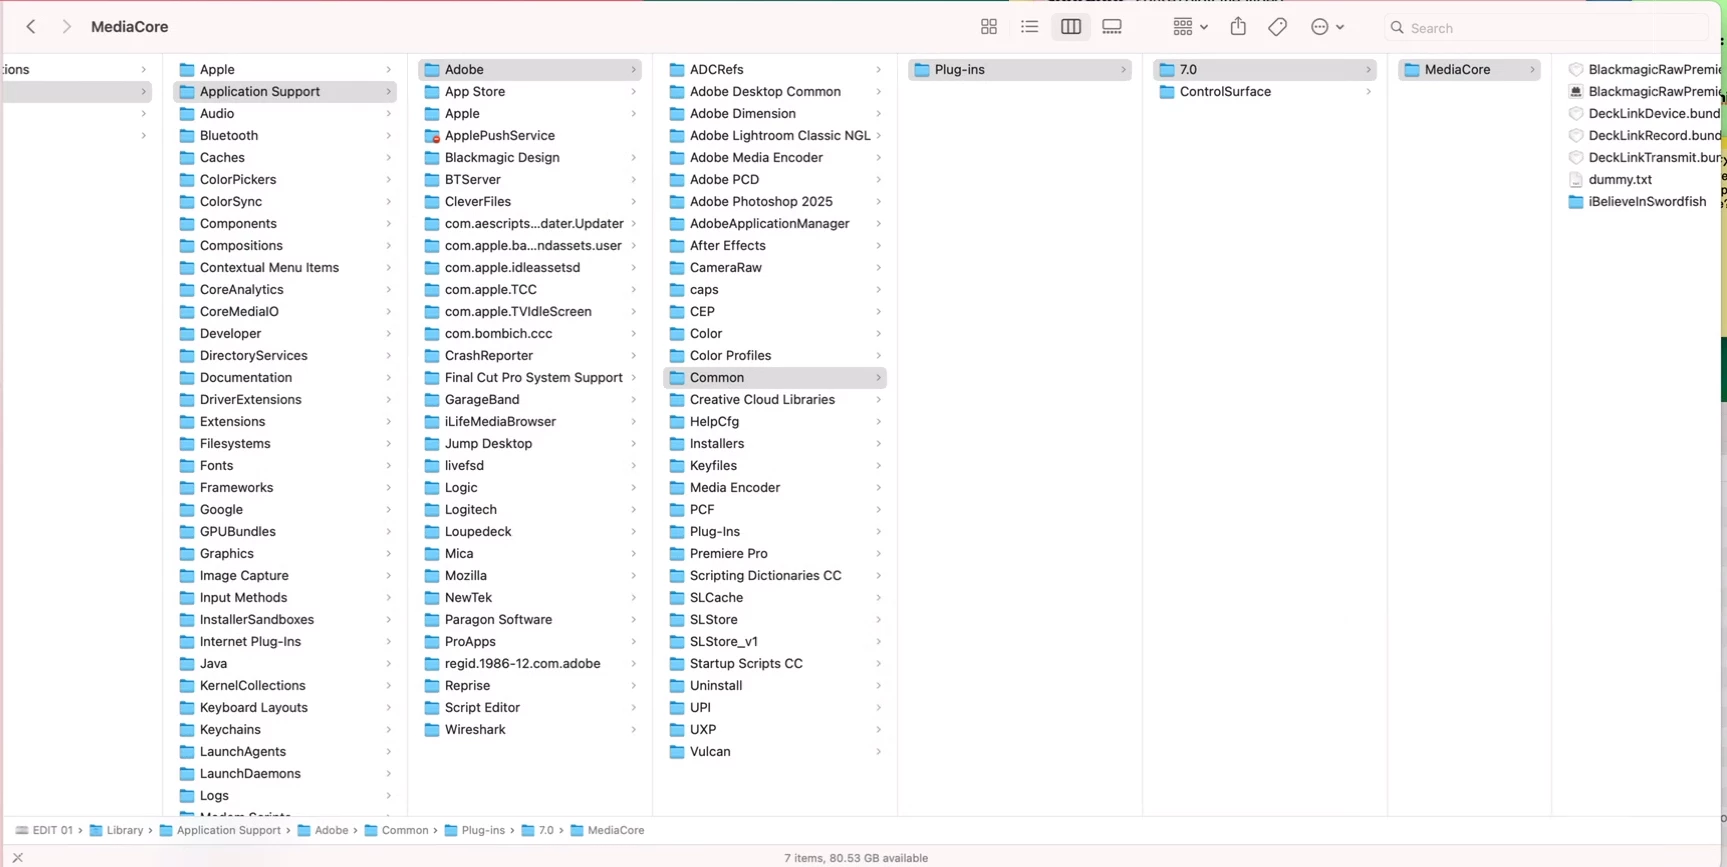Viewport: 1727px width, 867px height.
Task: Expand the GarageBand folder chevron
Action: coord(633,400)
